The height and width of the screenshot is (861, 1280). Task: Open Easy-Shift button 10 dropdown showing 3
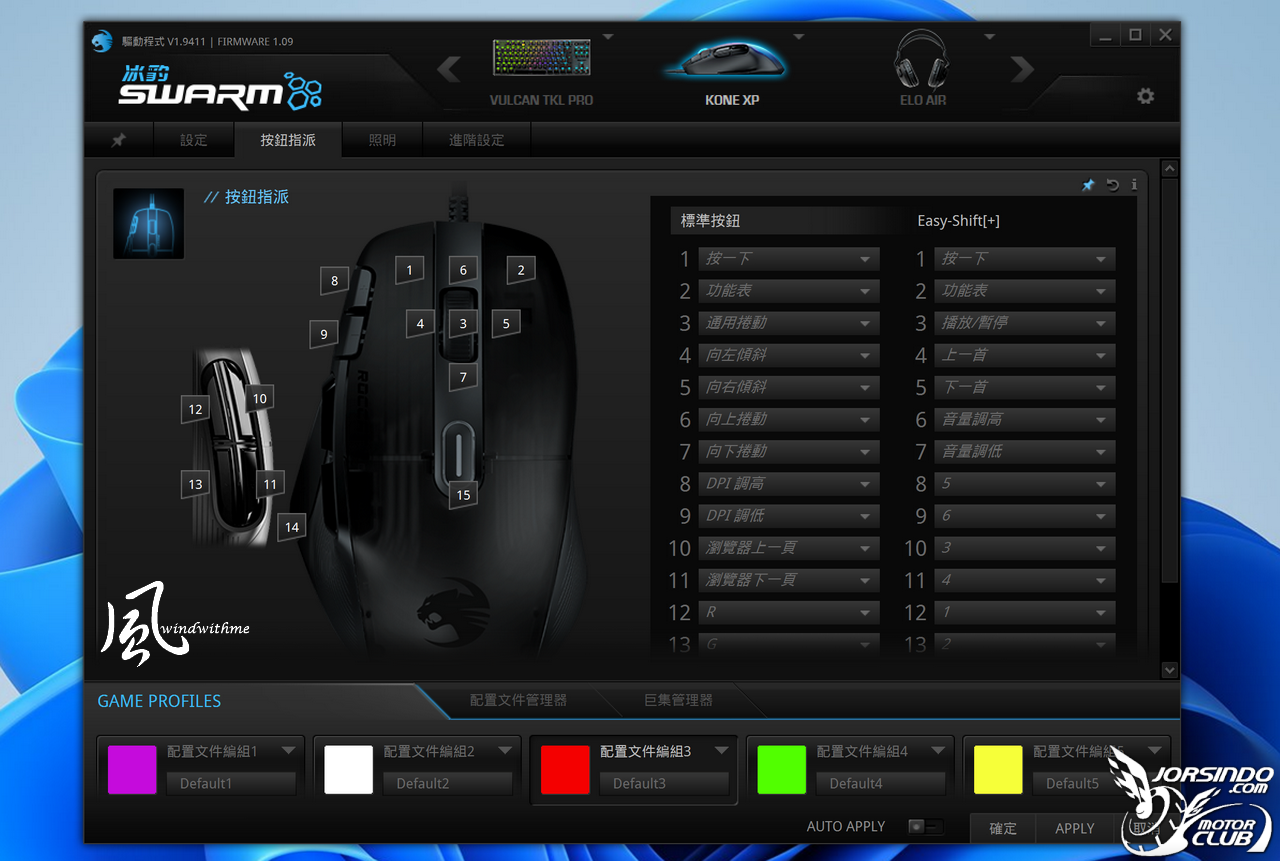tap(1025, 548)
